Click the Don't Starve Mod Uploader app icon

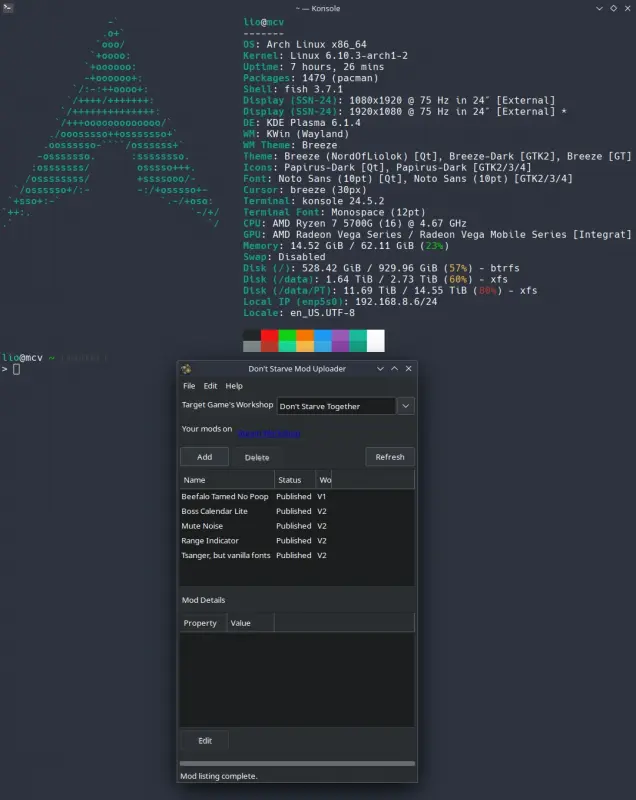click(x=186, y=369)
